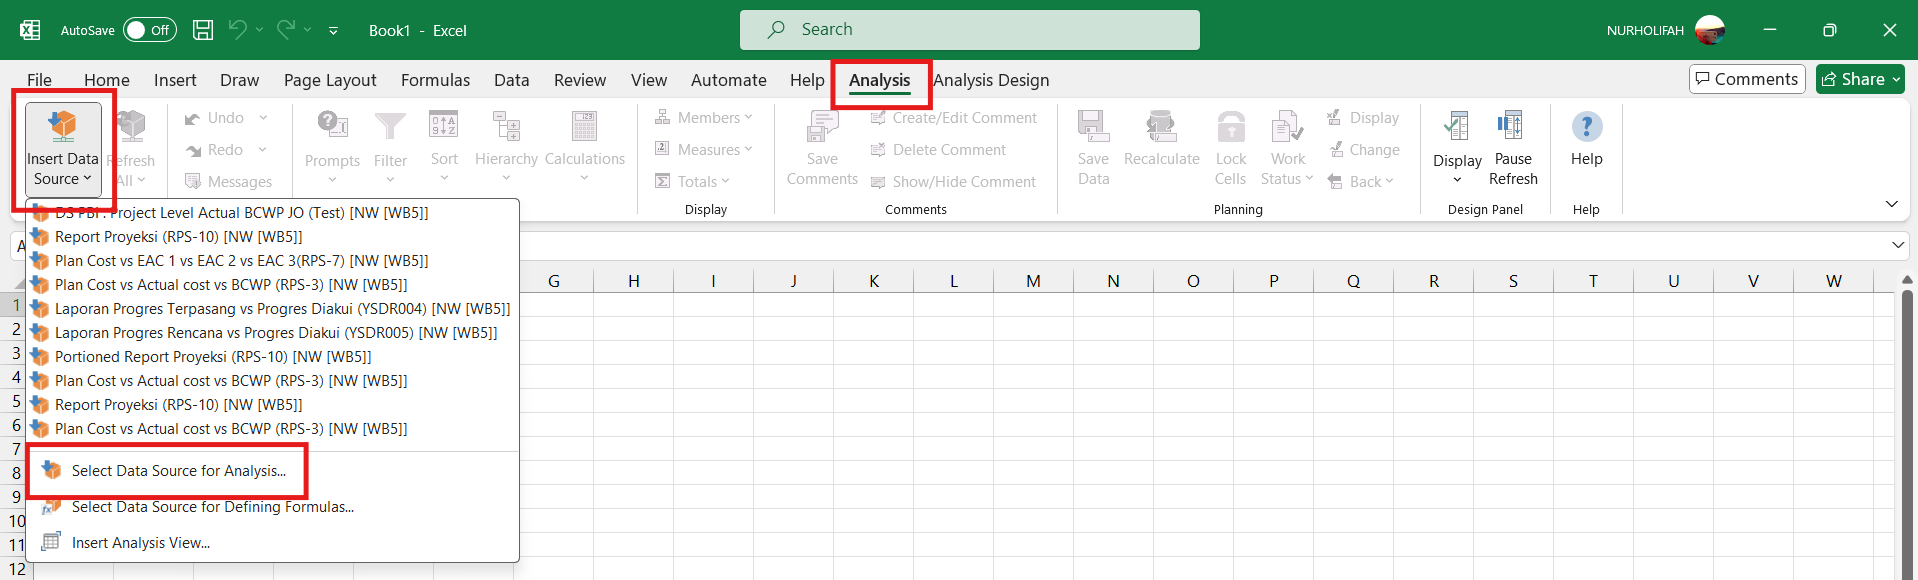The image size is (1918, 580).
Task: Click the Search box
Action: pos(969,30)
